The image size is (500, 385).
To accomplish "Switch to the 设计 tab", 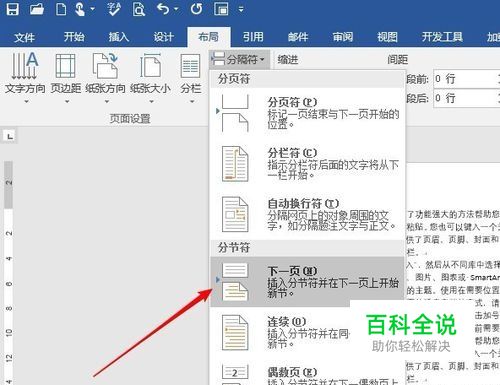I will click(x=163, y=37).
